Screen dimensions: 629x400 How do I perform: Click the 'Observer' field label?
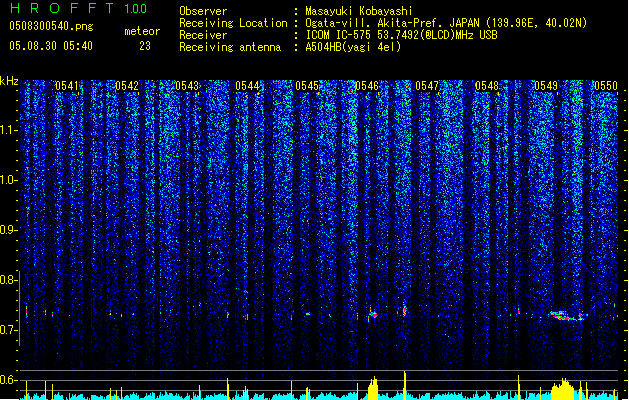(x=203, y=11)
